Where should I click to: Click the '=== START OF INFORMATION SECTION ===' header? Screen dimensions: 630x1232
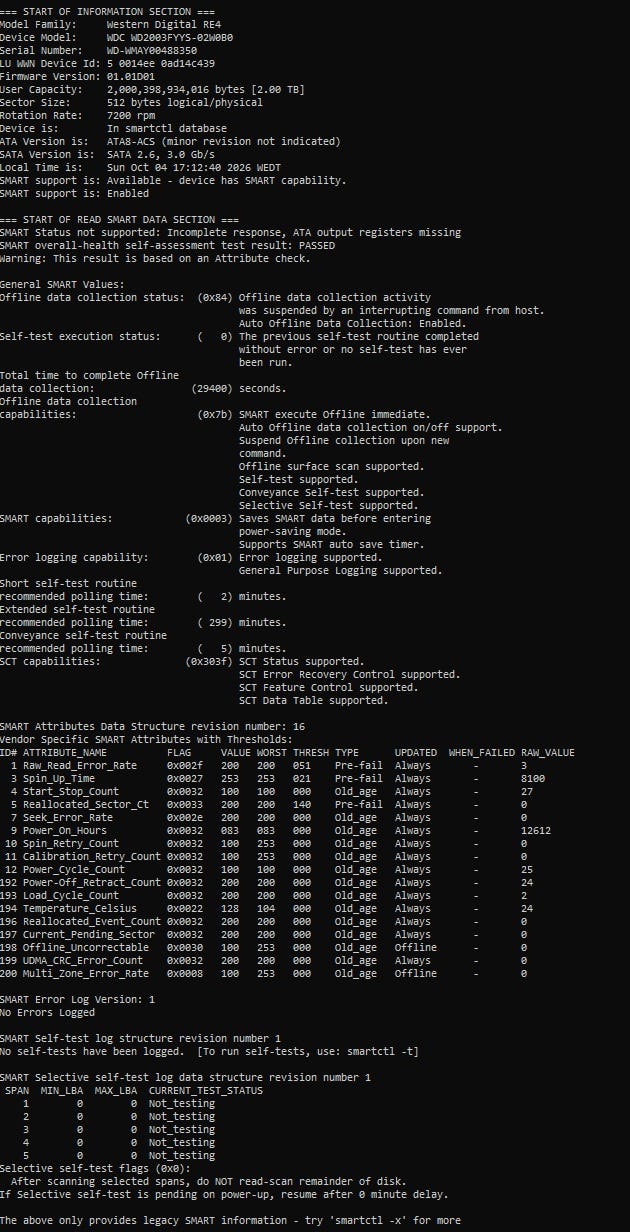click(x=107, y=11)
